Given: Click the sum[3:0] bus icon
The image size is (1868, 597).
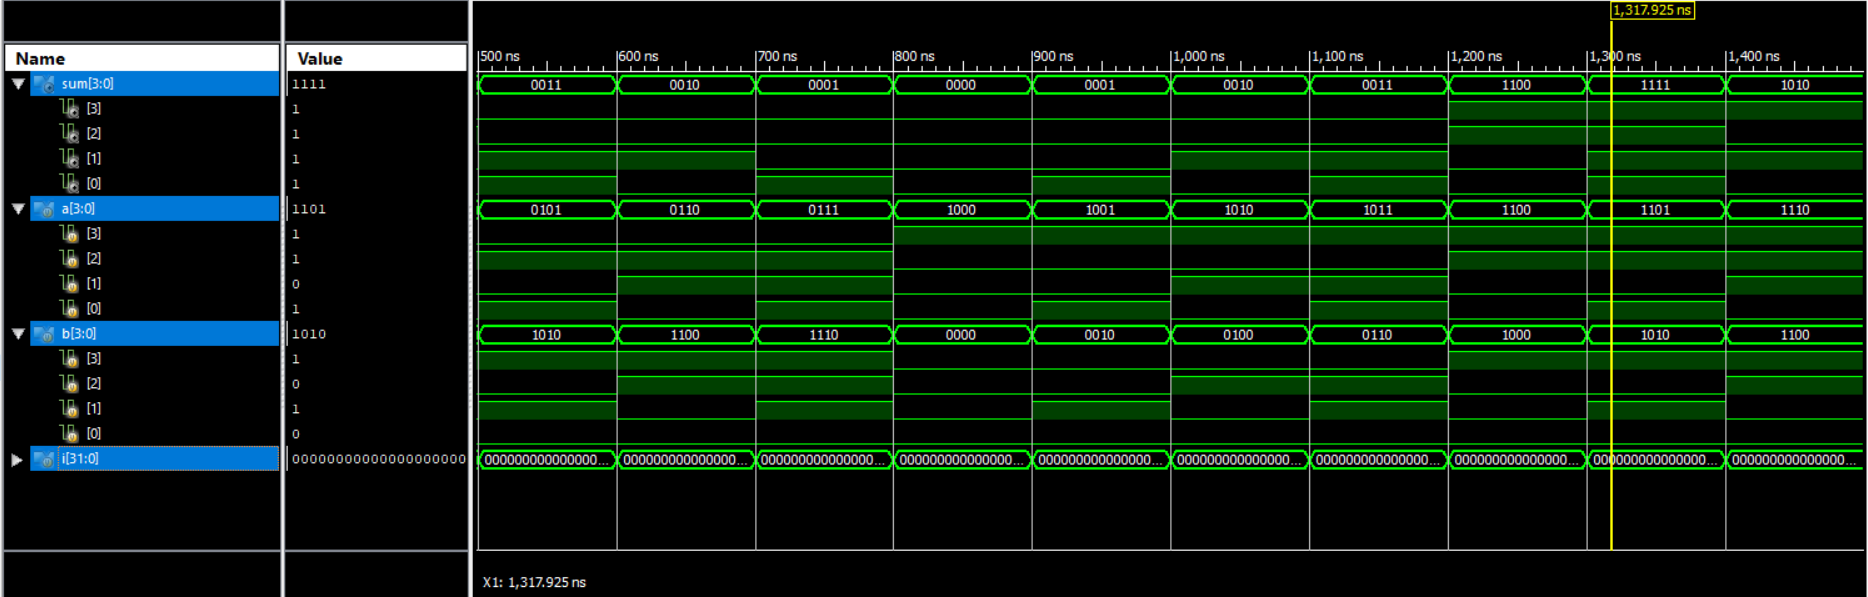Looking at the screenshot, I should [45, 84].
